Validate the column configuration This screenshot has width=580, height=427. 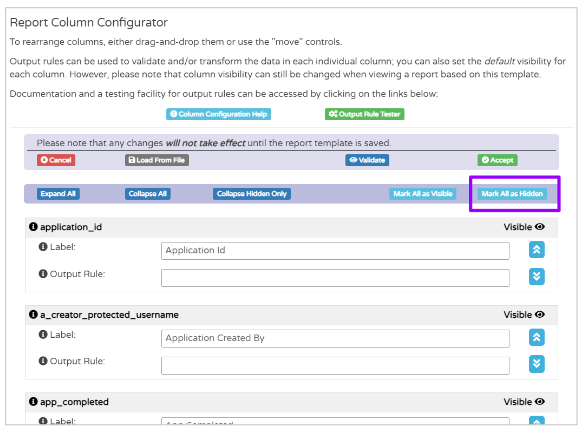click(367, 160)
